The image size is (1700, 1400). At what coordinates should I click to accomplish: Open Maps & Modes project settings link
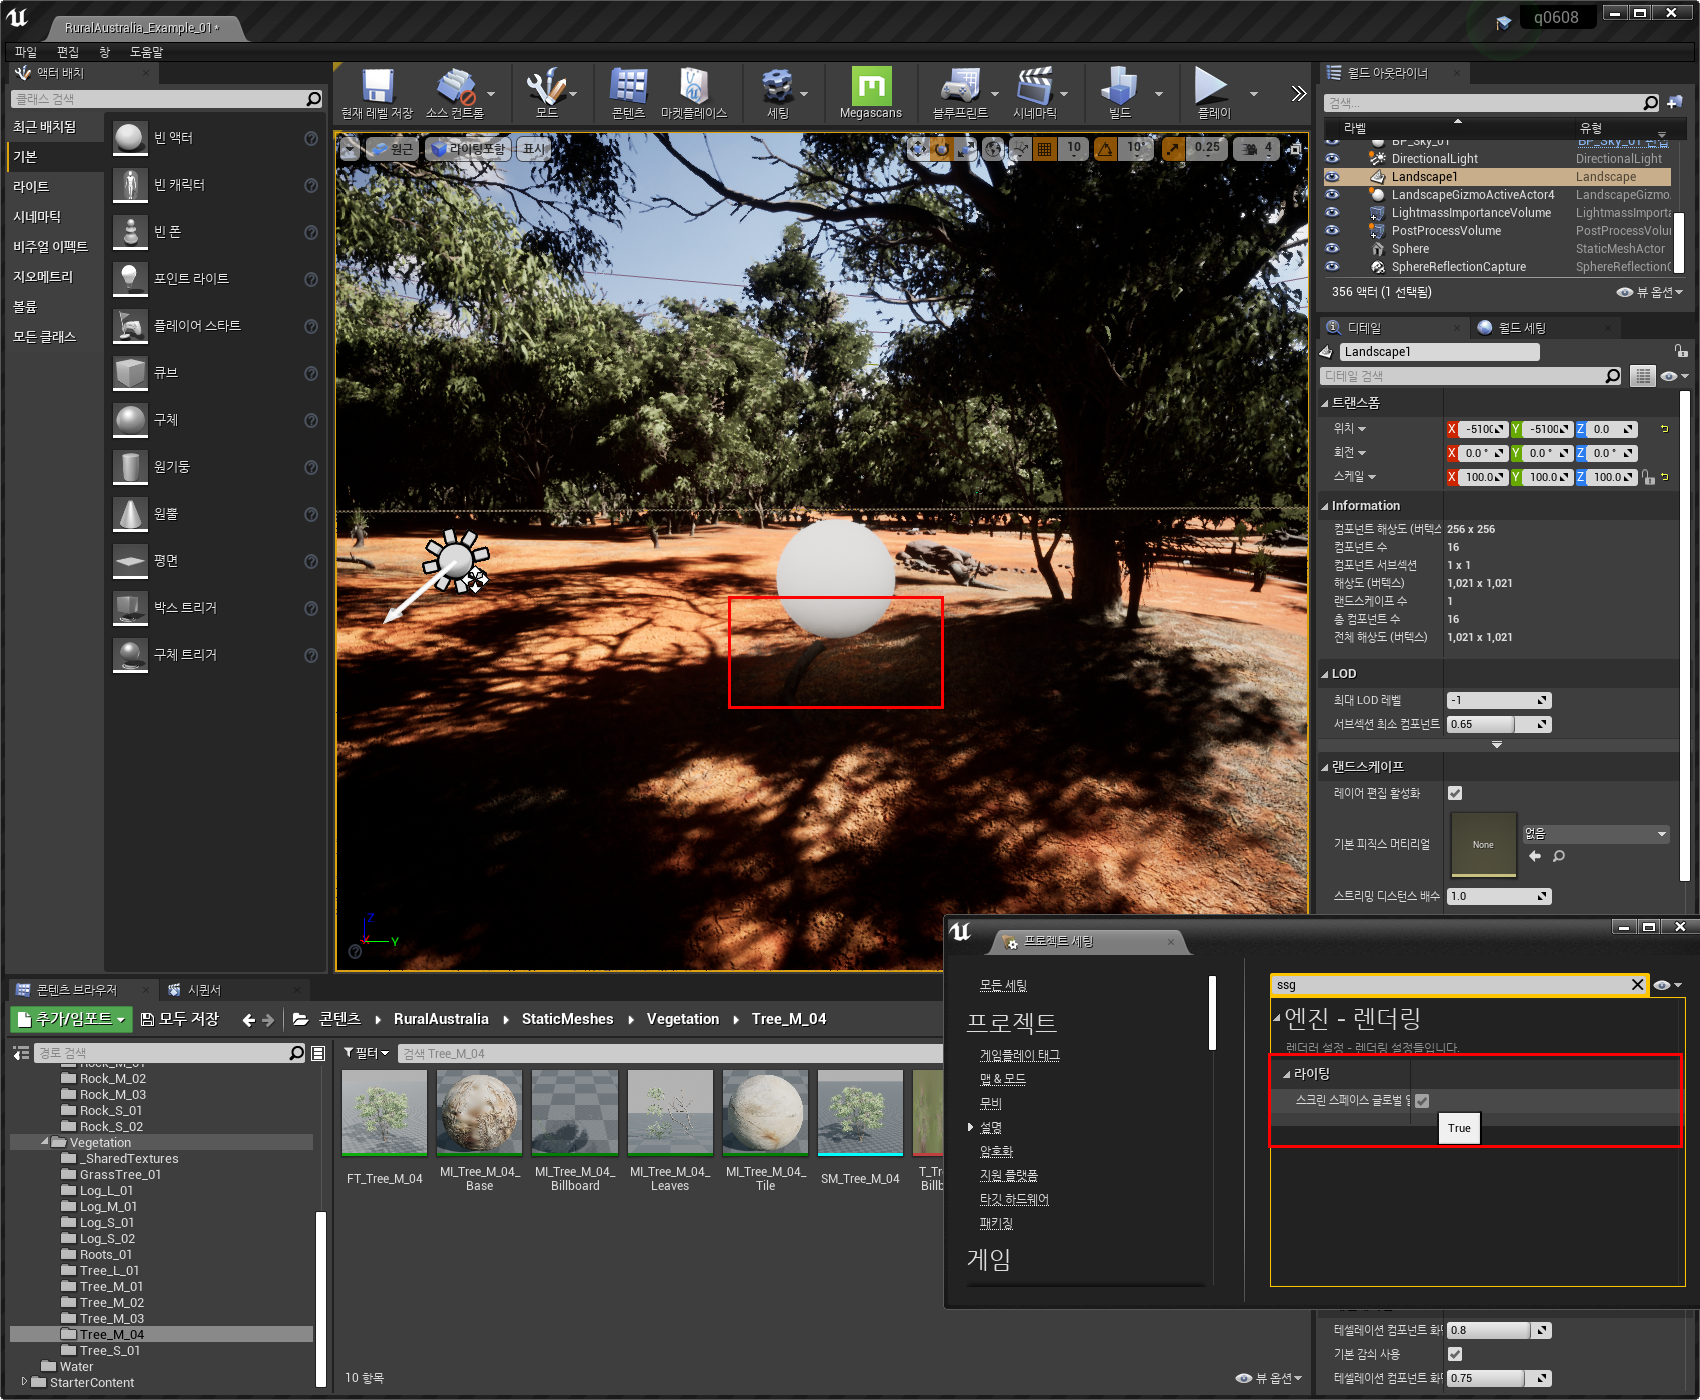pyautogui.click(x=1003, y=1079)
